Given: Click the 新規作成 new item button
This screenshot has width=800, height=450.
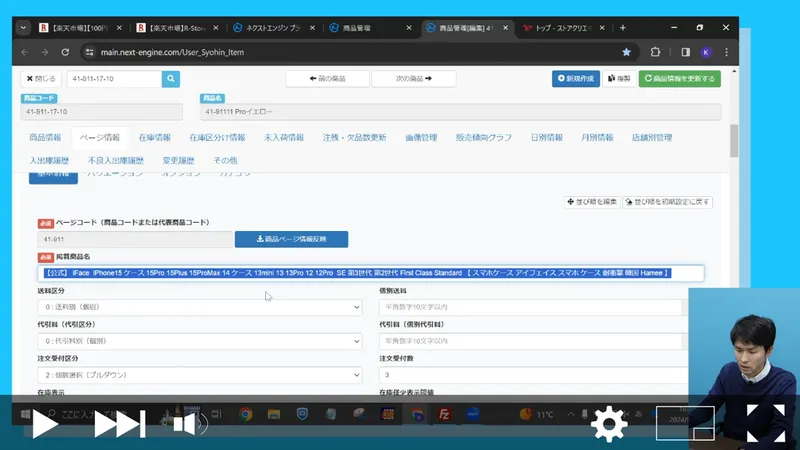Looking at the screenshot, I should (576, 79).
